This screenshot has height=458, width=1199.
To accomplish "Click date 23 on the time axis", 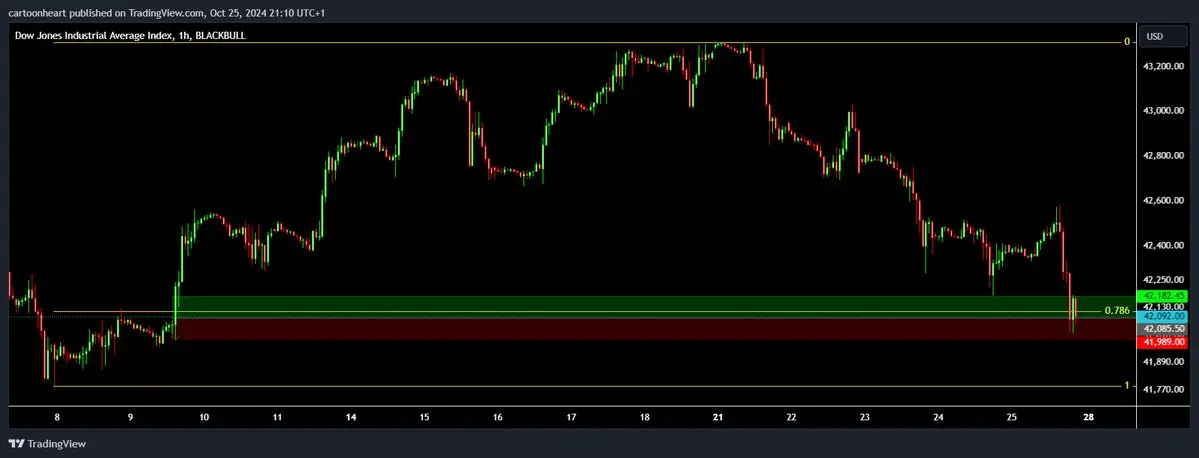I will click(865, 417).
